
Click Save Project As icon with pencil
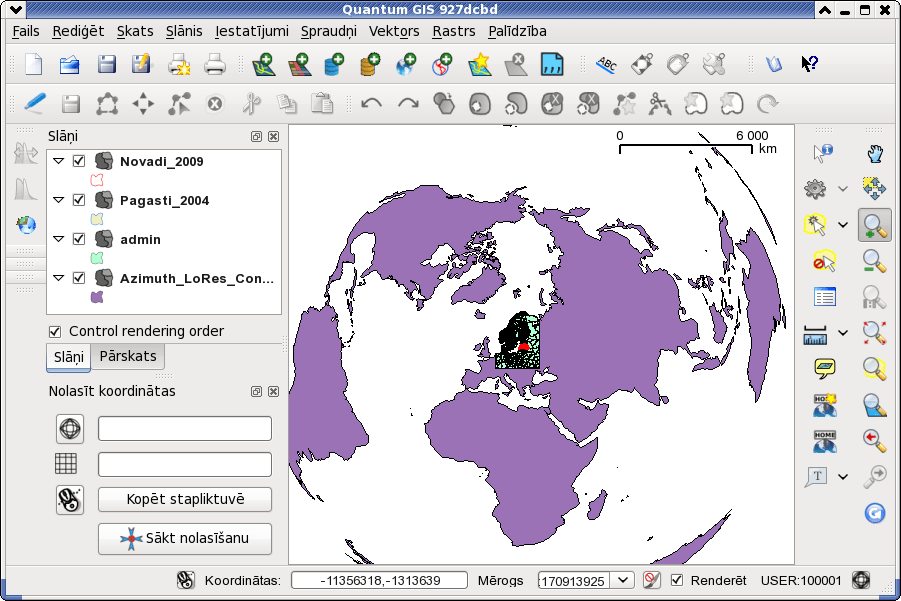tap(141, 64)
